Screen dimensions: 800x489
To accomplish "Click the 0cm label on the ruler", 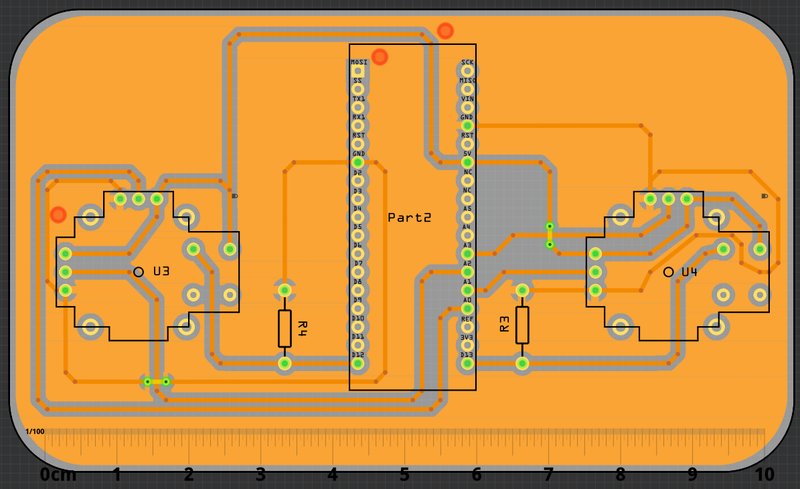I will click(x=57, y=474).
